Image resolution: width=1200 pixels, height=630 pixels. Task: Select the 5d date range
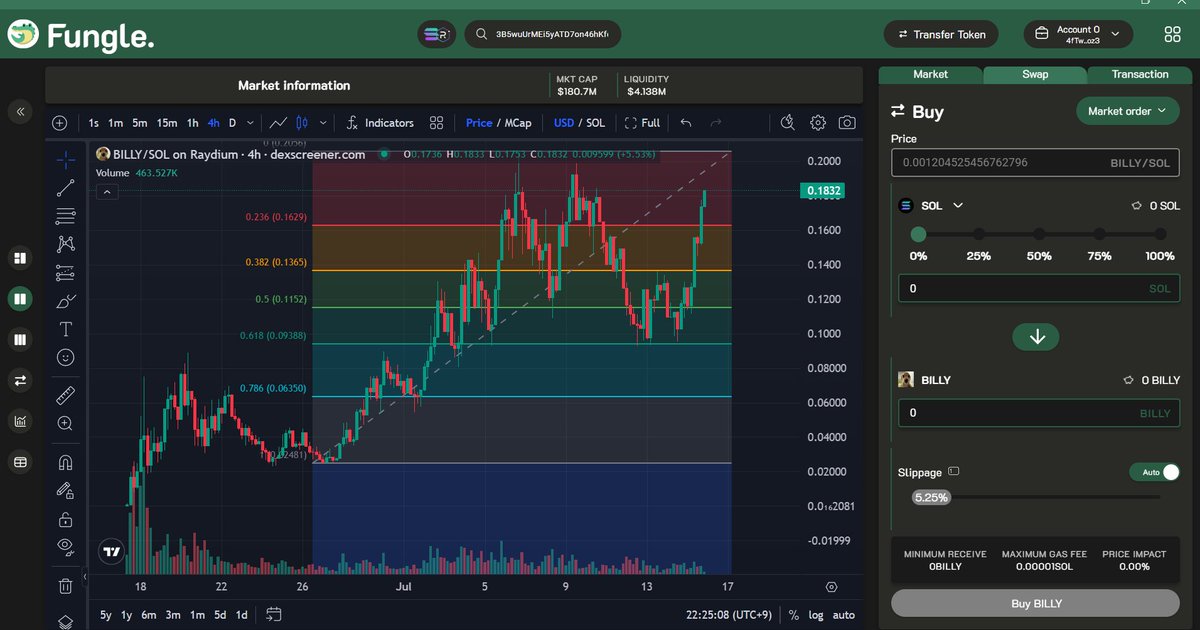point(220,615)
